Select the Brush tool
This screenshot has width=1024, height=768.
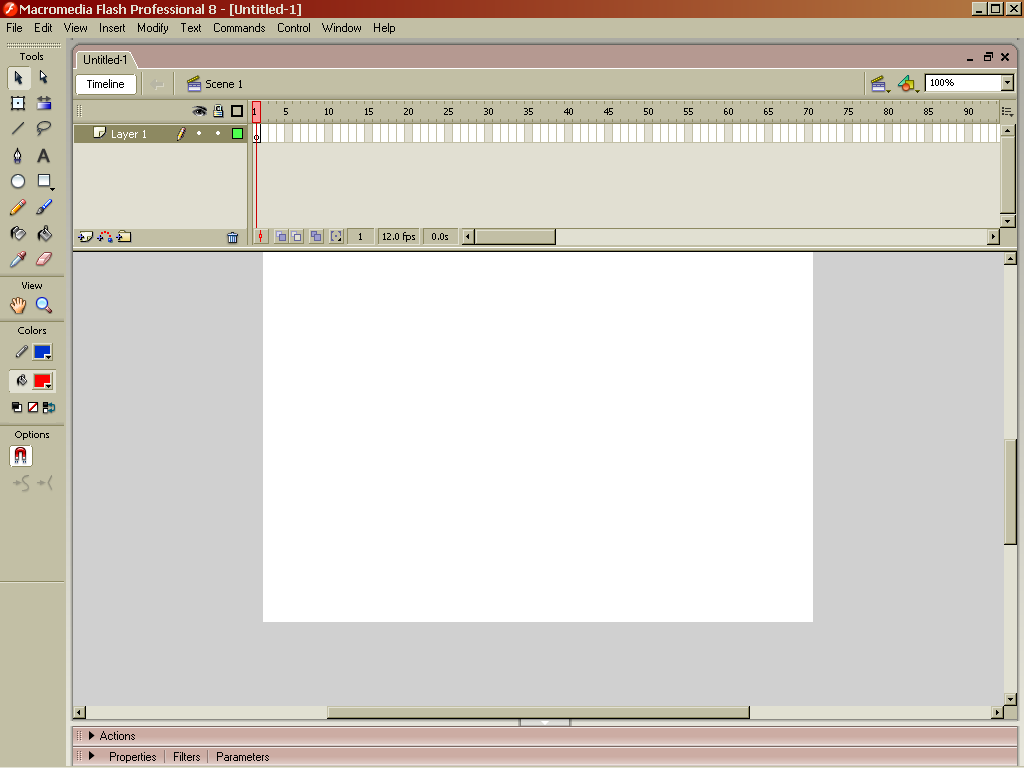44,208
